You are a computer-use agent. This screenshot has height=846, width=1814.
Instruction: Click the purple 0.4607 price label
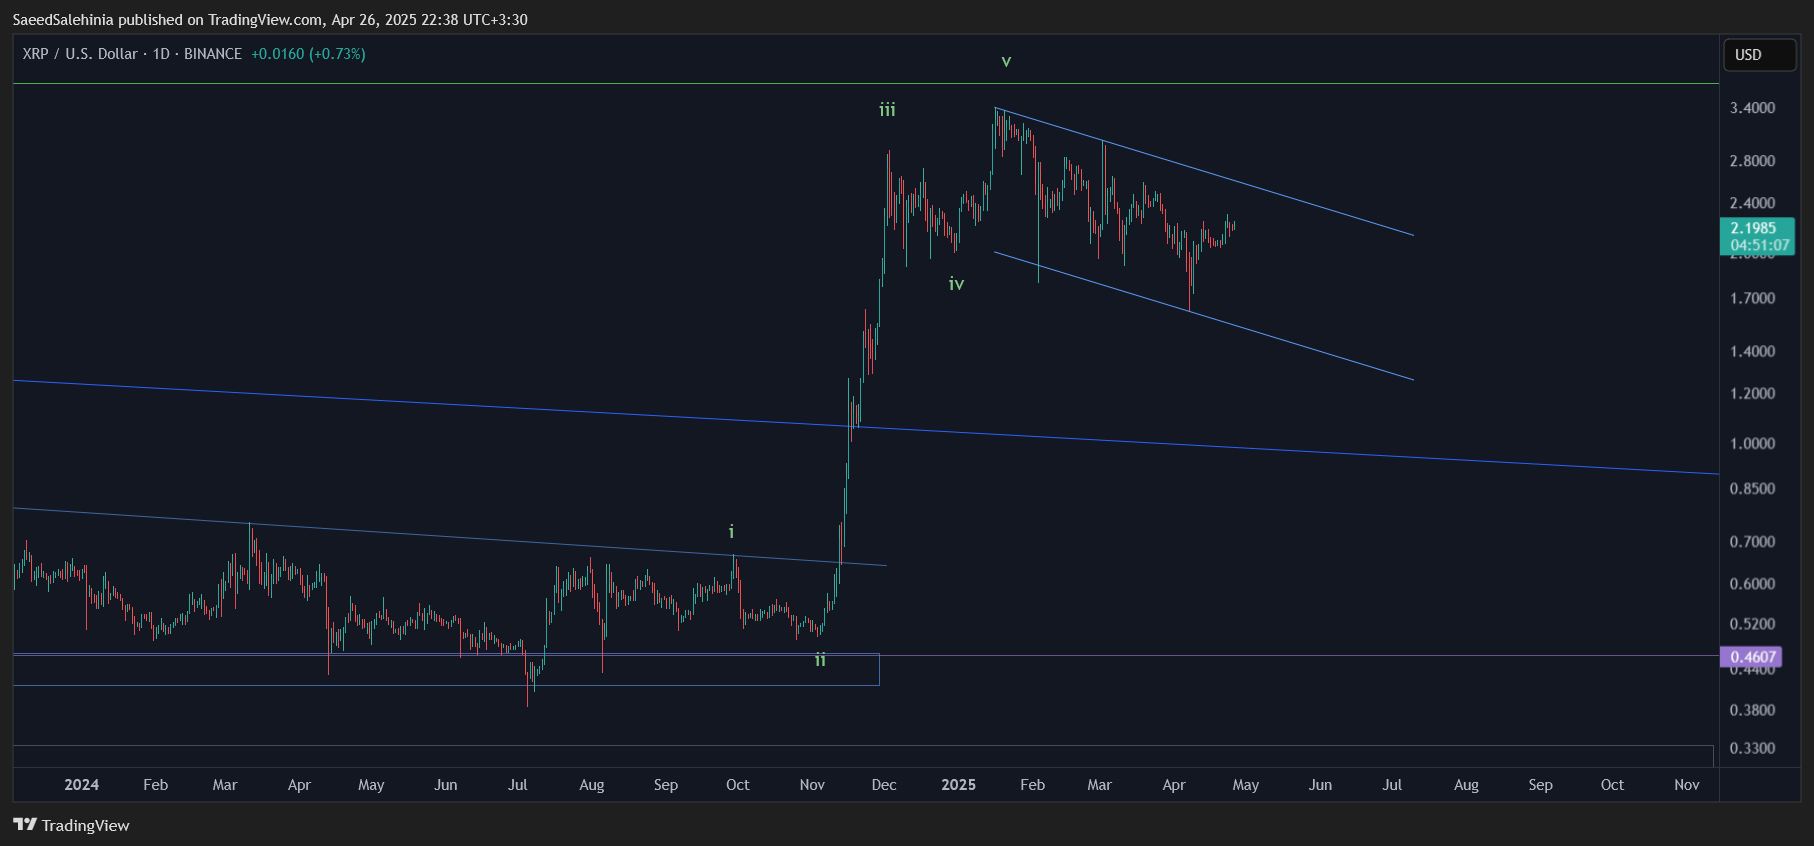click(x=1750, y=657)
